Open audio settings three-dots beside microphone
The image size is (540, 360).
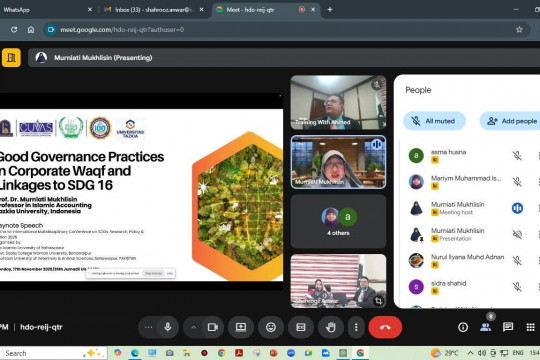click(x=148, y=327)
